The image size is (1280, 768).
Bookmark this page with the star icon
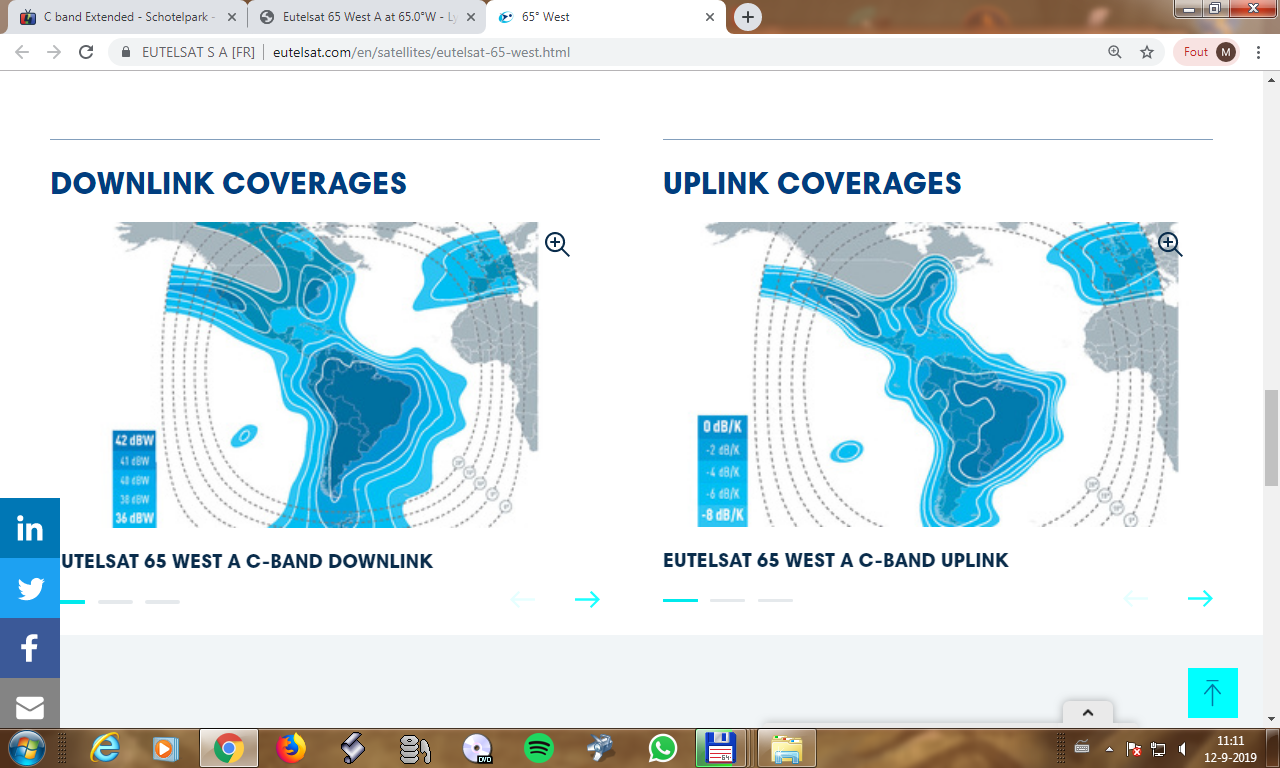(1147, 52)
